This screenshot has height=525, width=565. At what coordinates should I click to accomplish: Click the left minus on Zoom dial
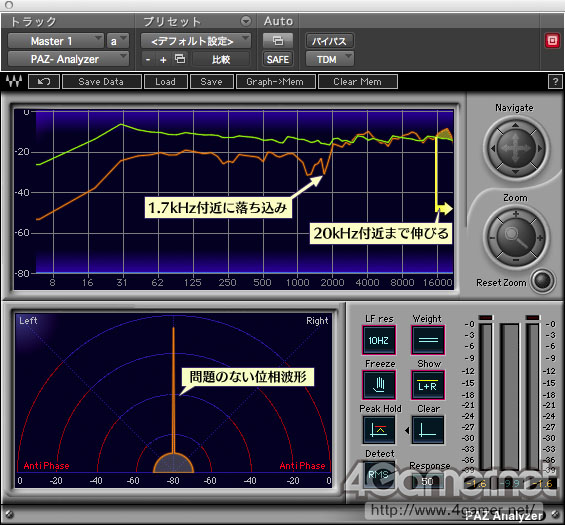point(492,238)
